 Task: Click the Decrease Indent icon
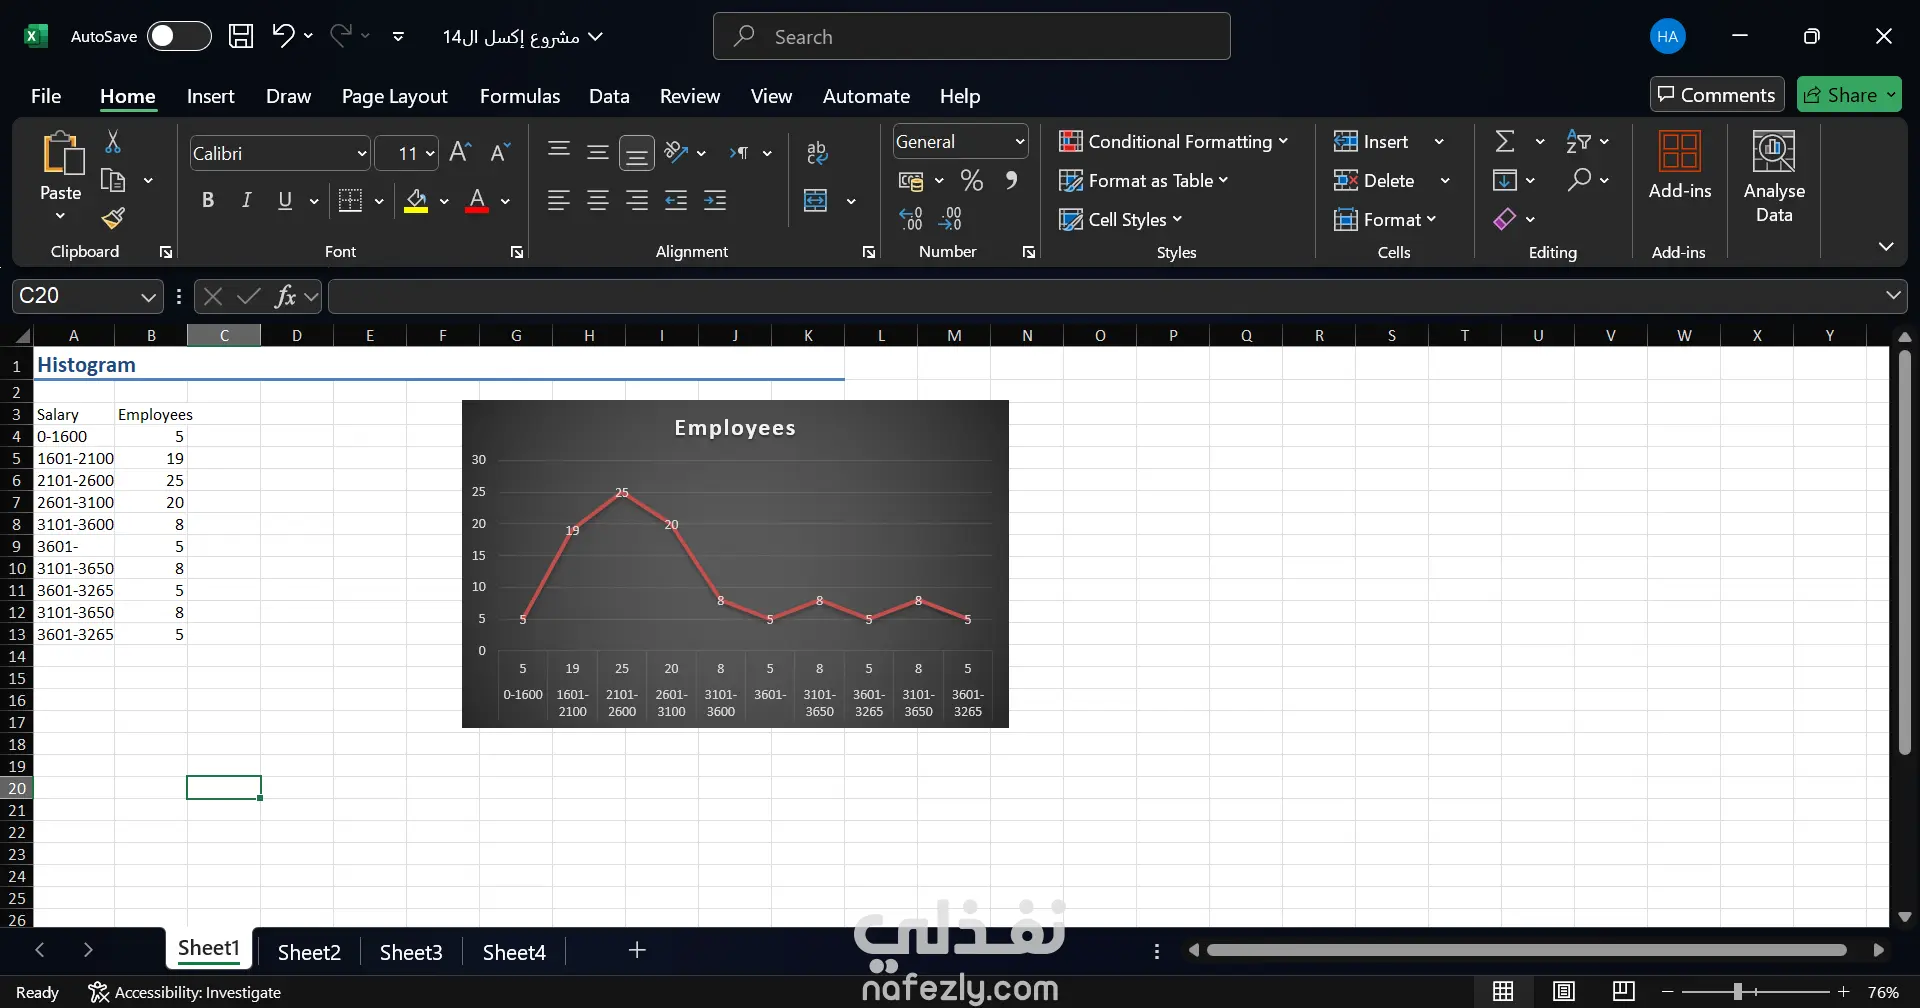click(x=676, y=201)
